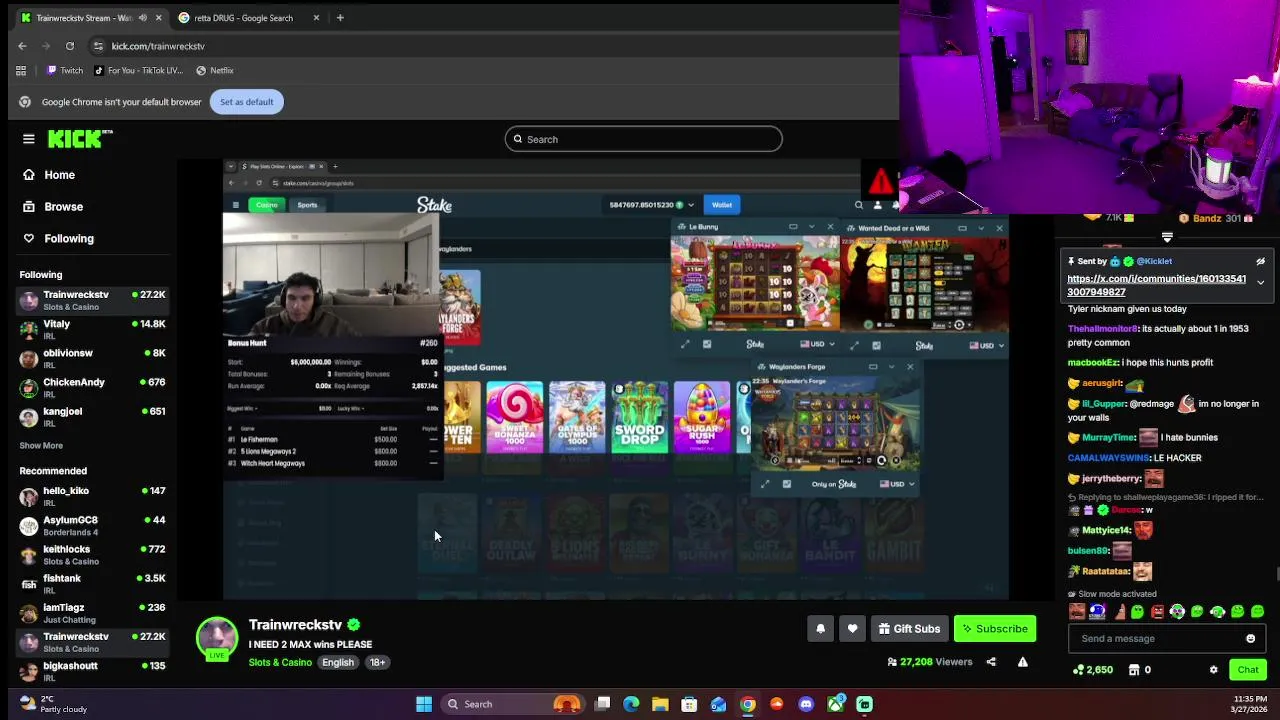
Task: Share the stream using share icon
Action: (x=991, y=662)
